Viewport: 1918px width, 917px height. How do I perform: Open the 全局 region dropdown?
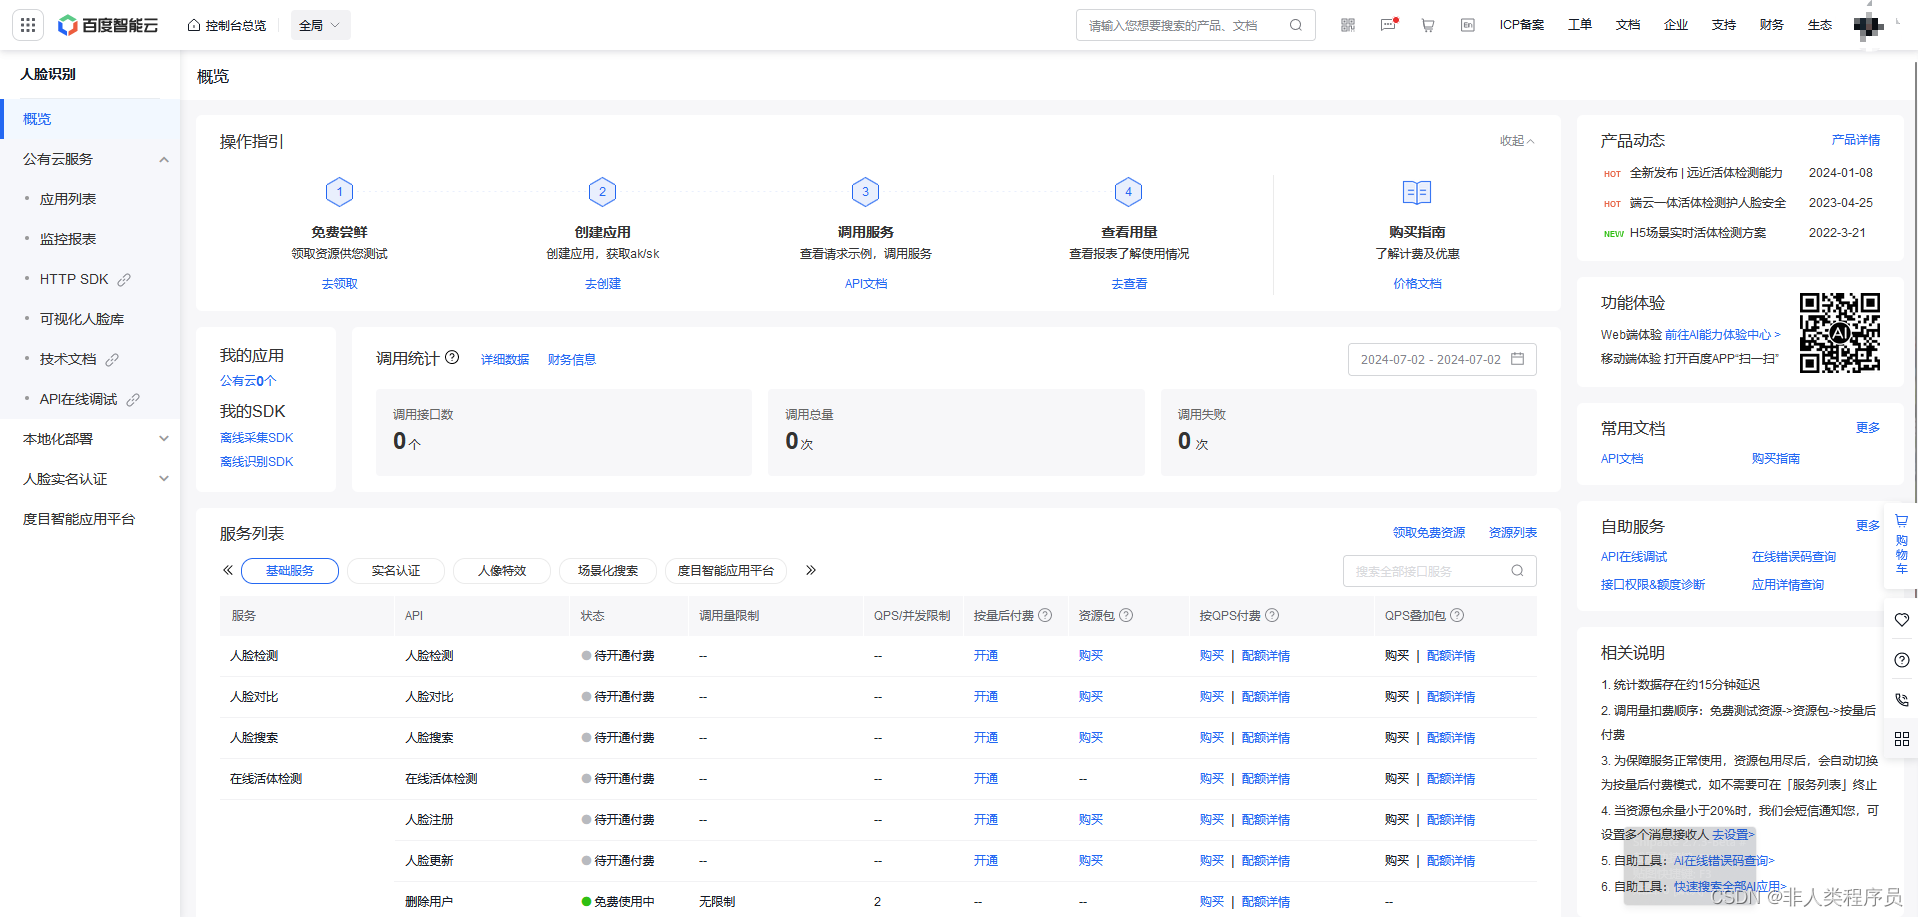click(x=320, y=25)
